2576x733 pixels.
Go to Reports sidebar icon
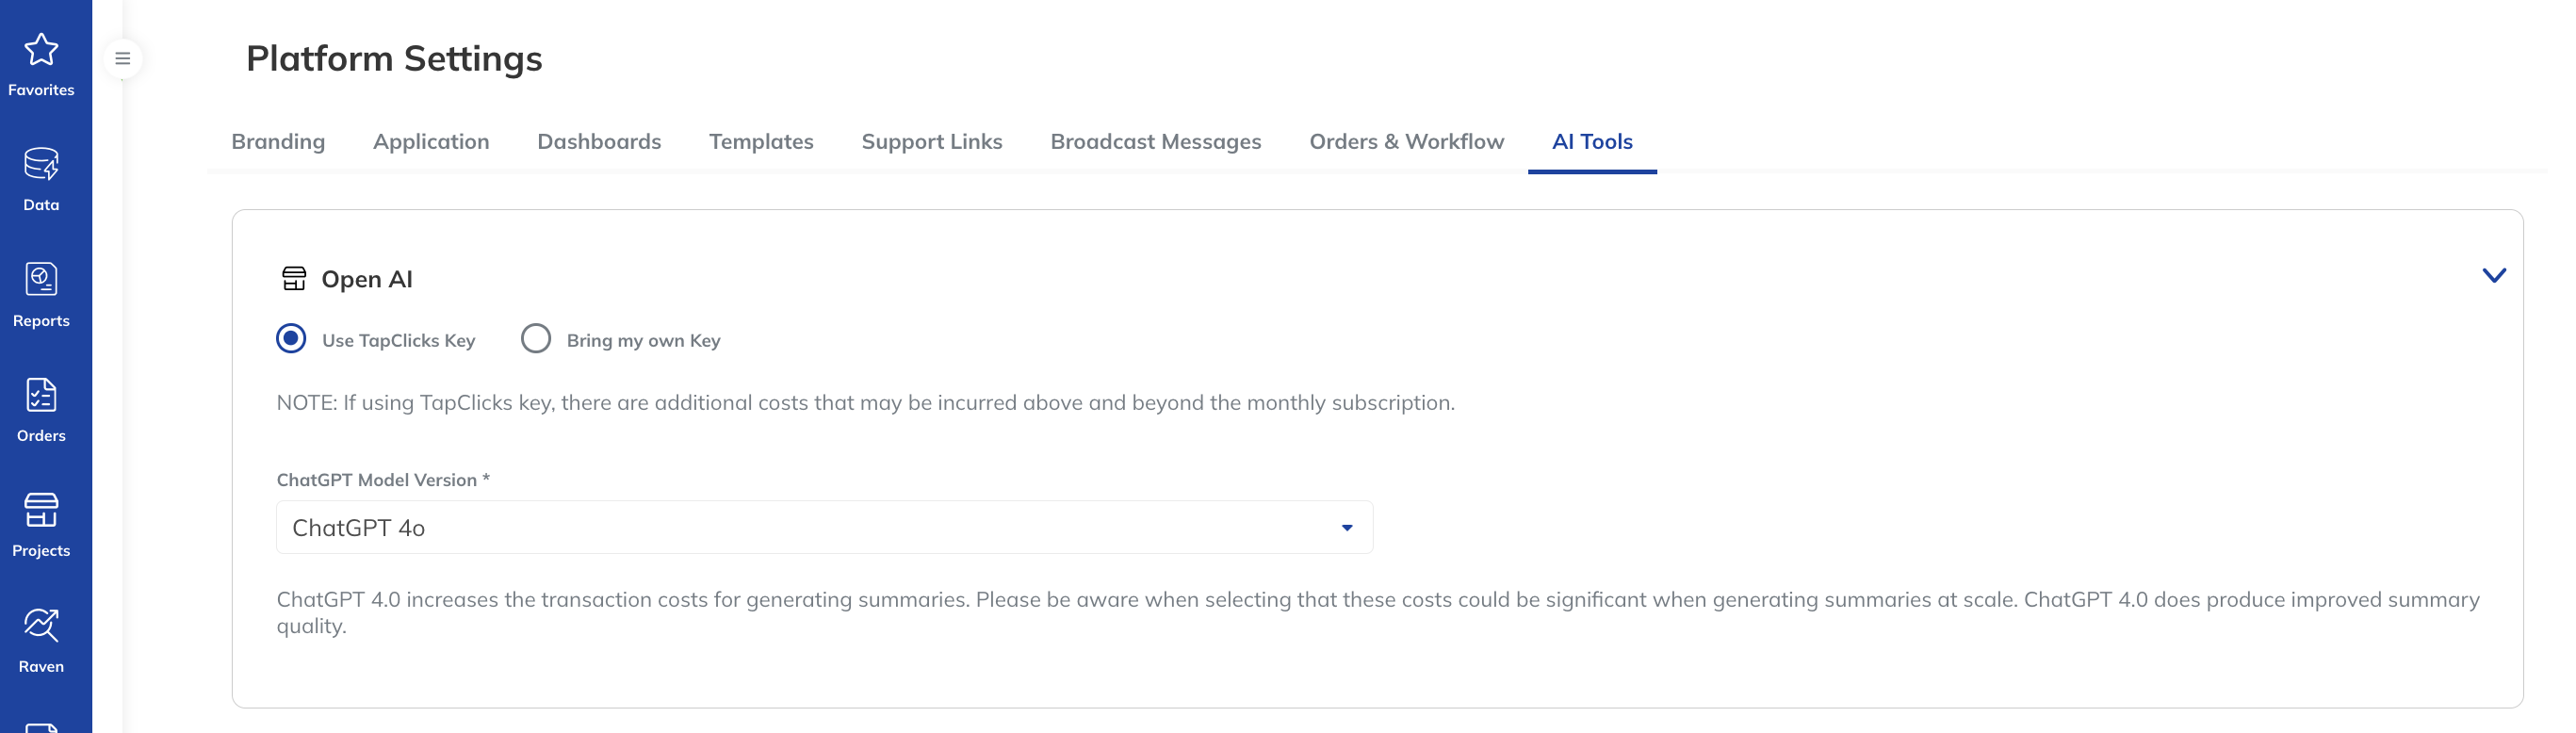click(x=41, y=279)
